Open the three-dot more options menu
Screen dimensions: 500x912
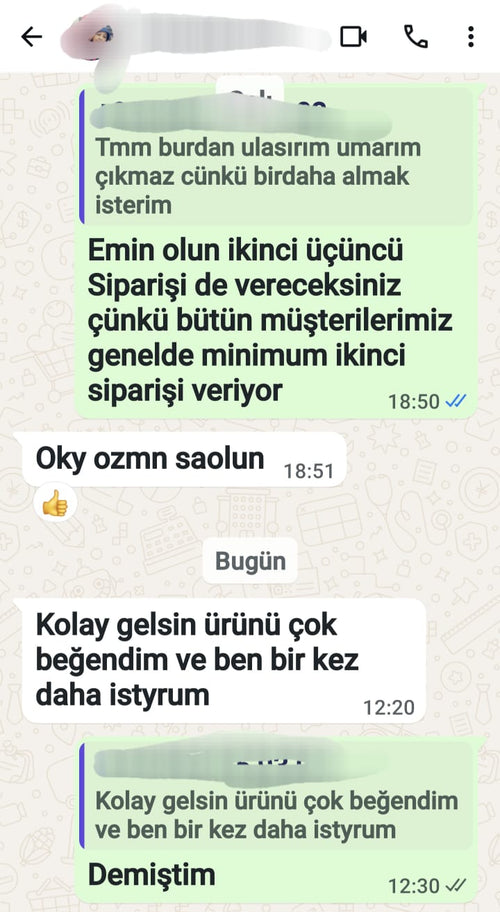(x=471, y=37)
